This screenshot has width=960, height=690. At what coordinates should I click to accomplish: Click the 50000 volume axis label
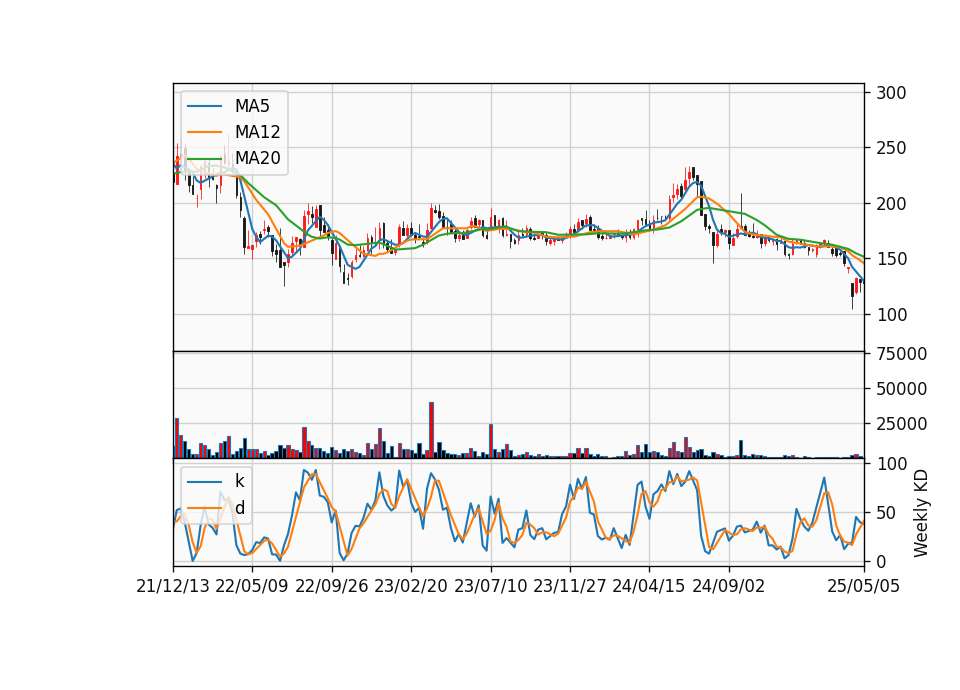(902, 389)
